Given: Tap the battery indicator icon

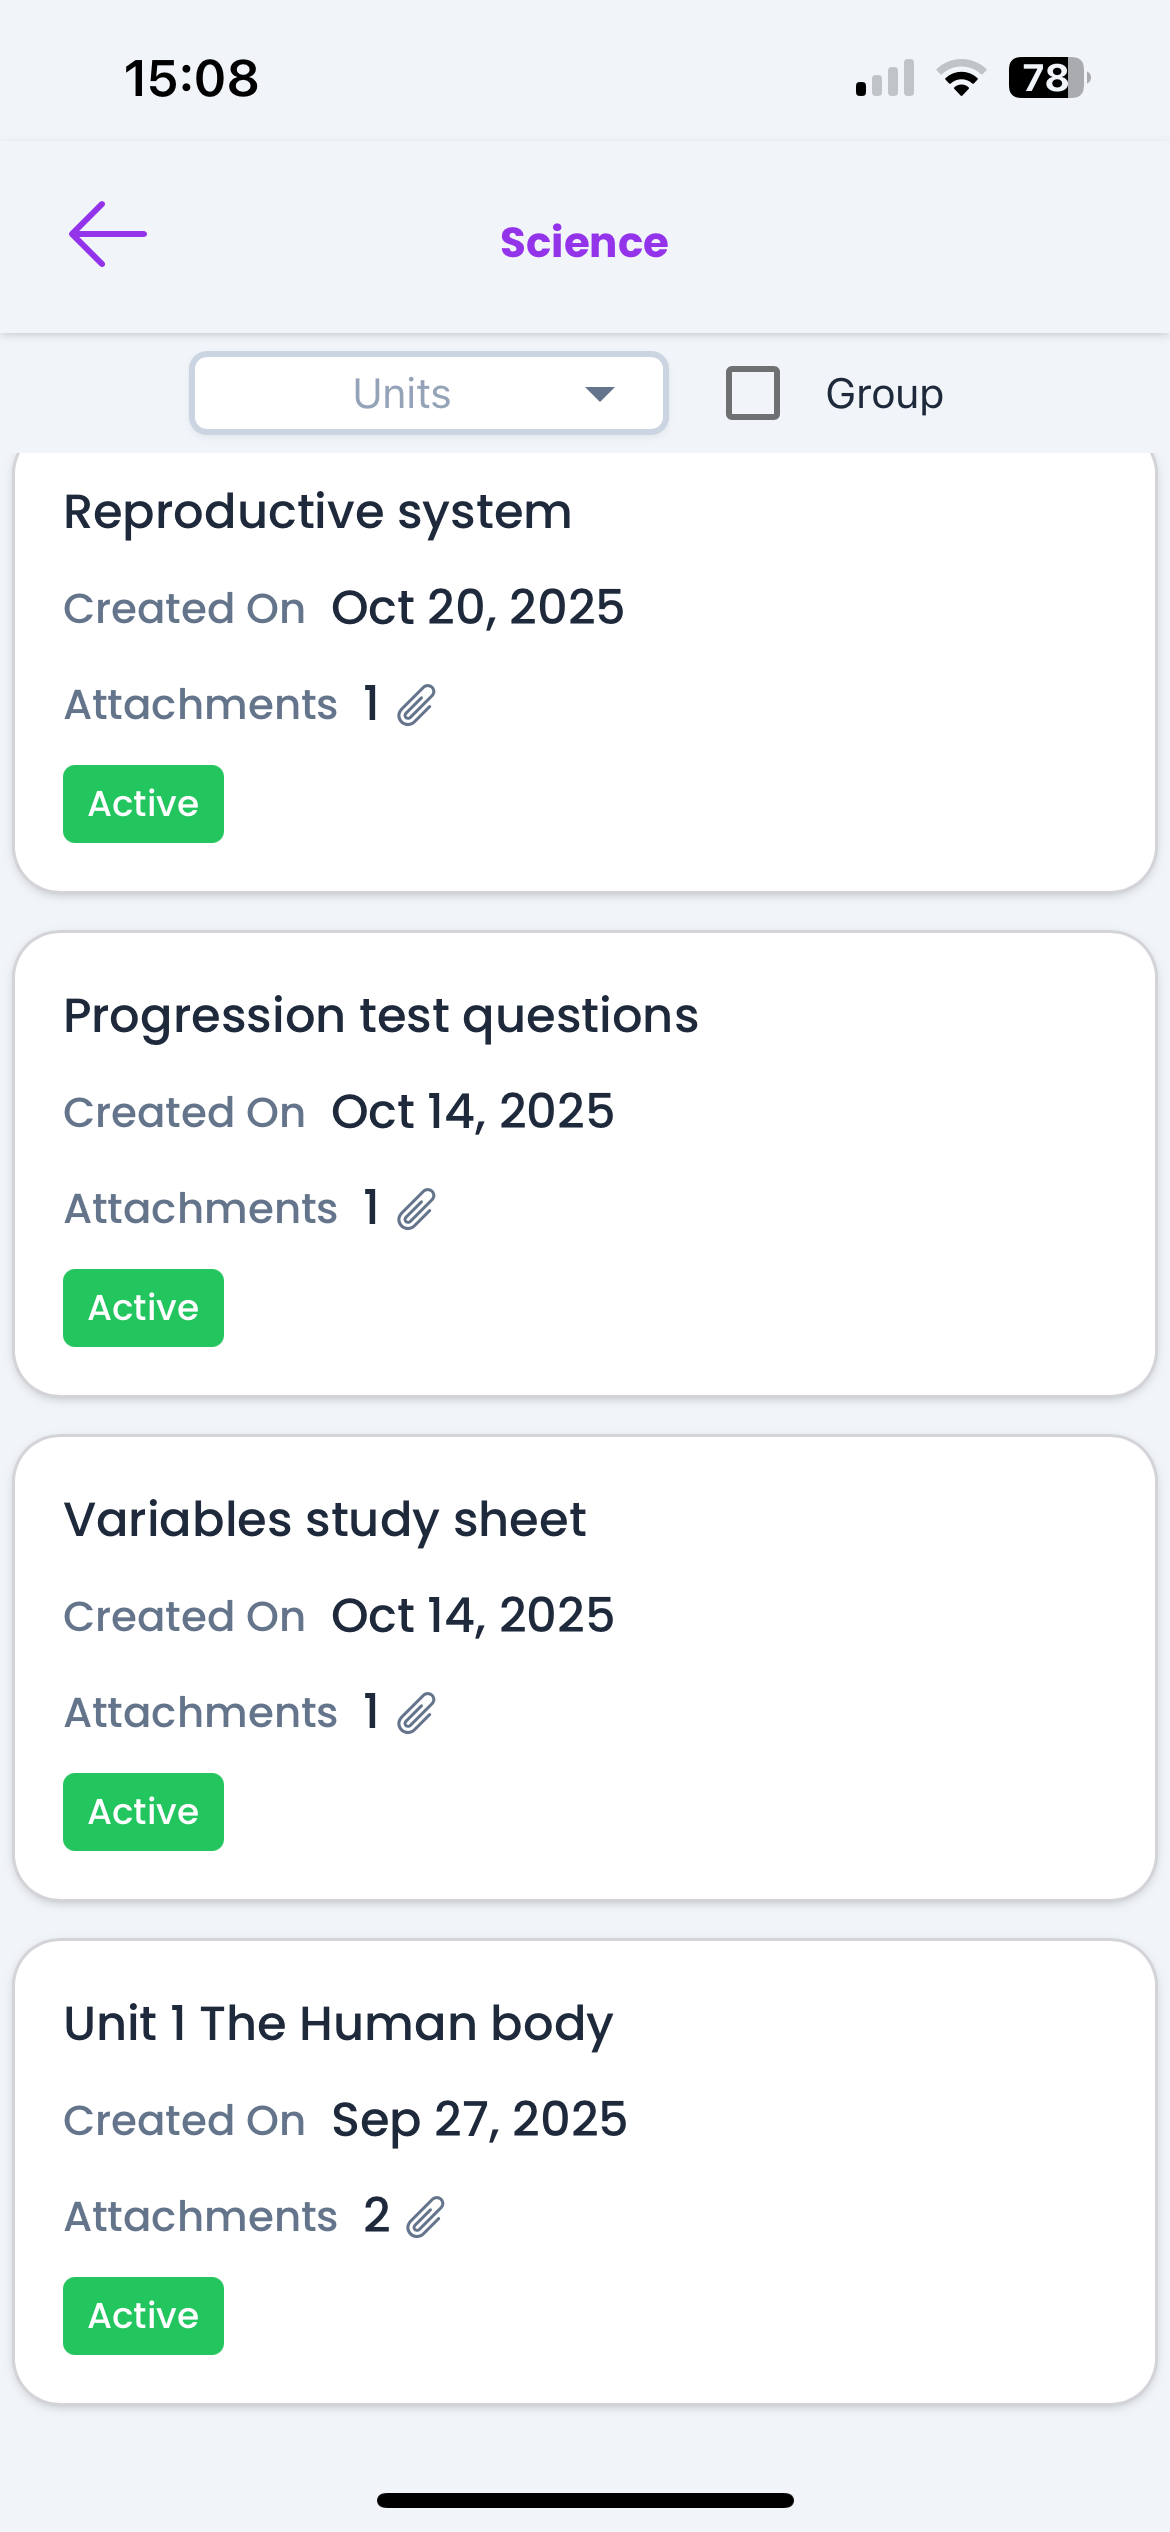Looking at the screenshot, I should point(1047,78).
